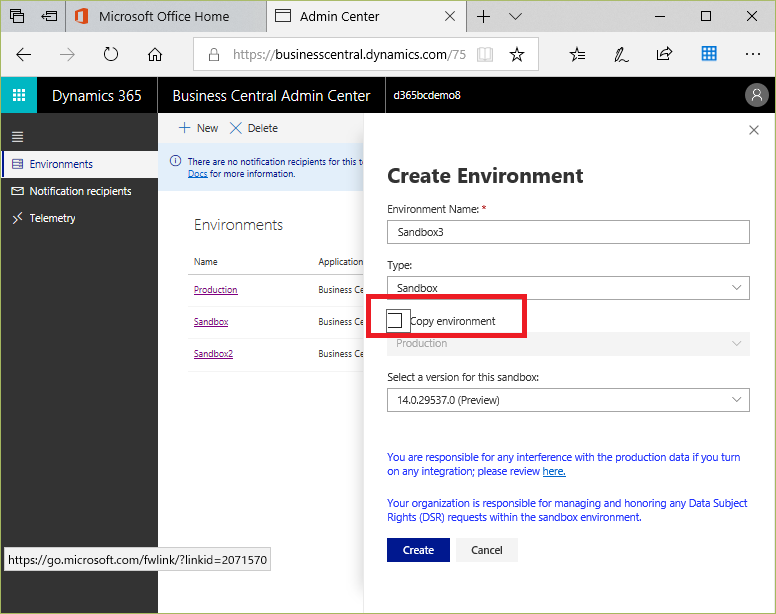This screenshot has height=614, width=776.
Task: Open the Production environment link
Action: click(x=215, y=289)
